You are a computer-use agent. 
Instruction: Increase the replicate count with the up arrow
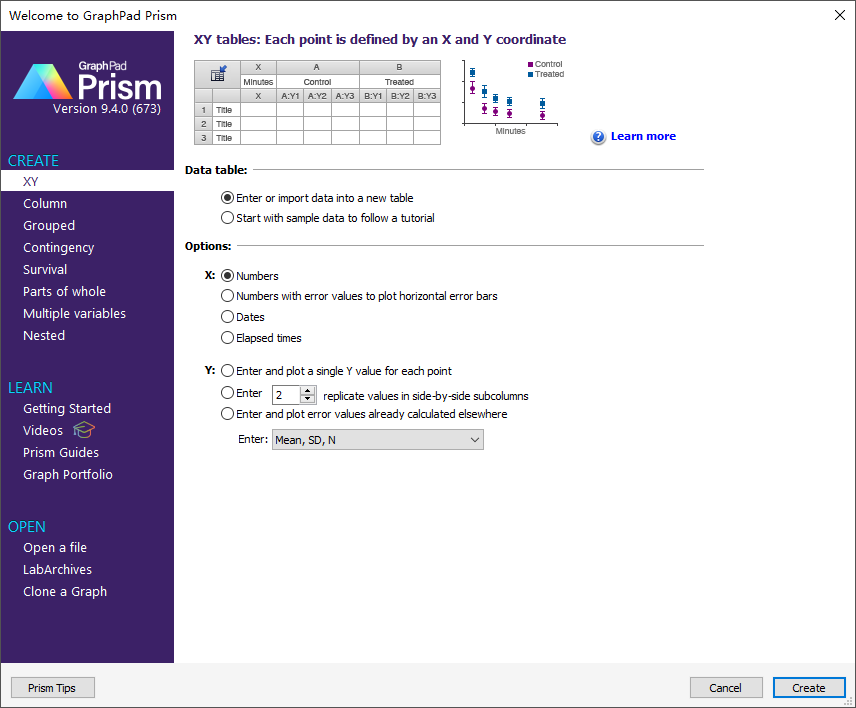[308, 390]
